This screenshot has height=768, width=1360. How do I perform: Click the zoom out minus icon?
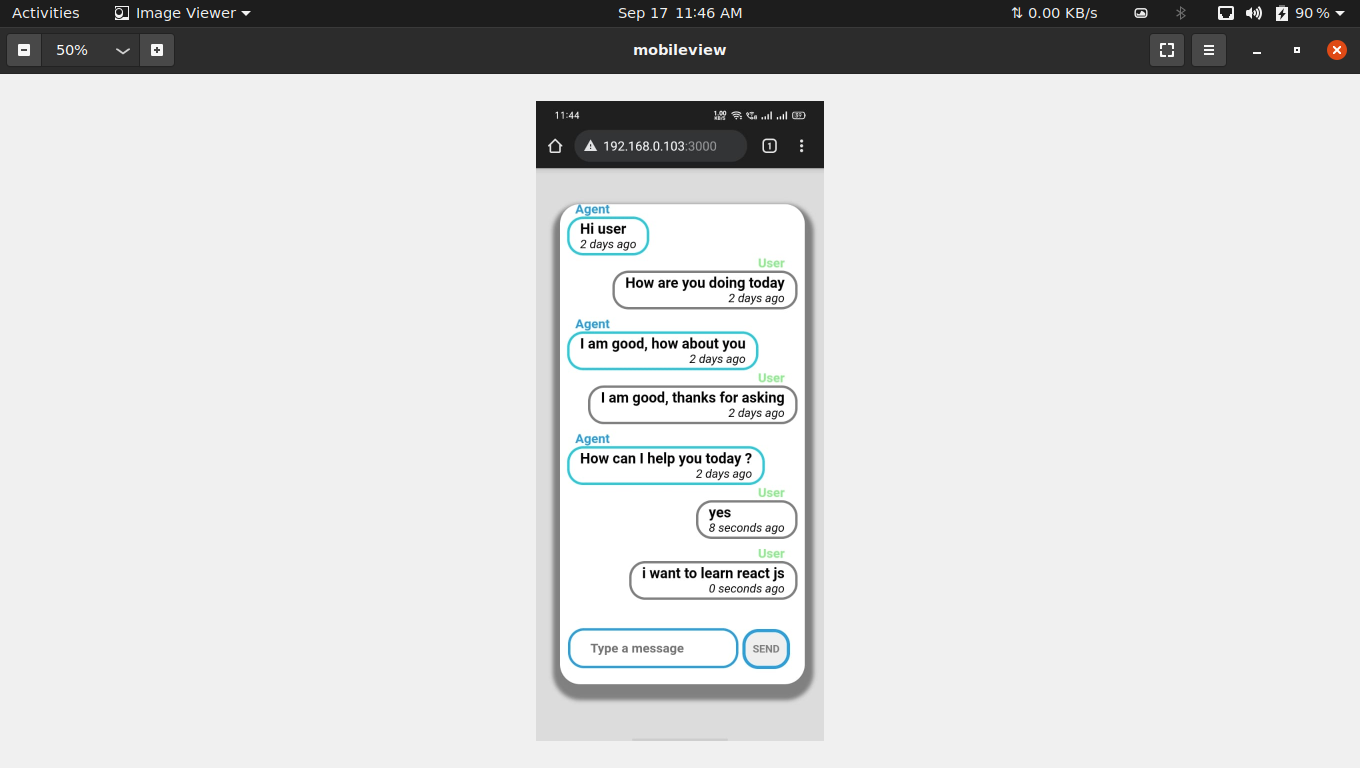(x=23, y=49)
